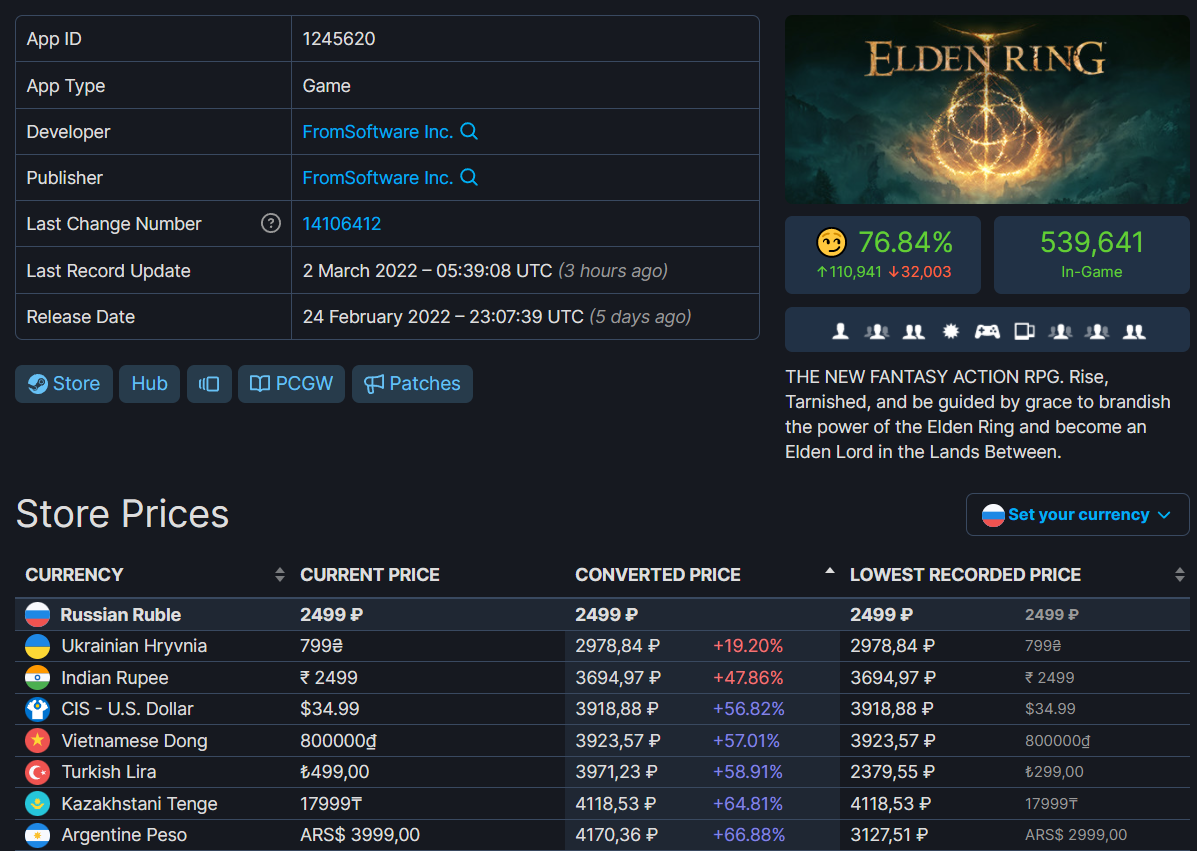Click the +19.20% difference value

click(x=748, y=646)
